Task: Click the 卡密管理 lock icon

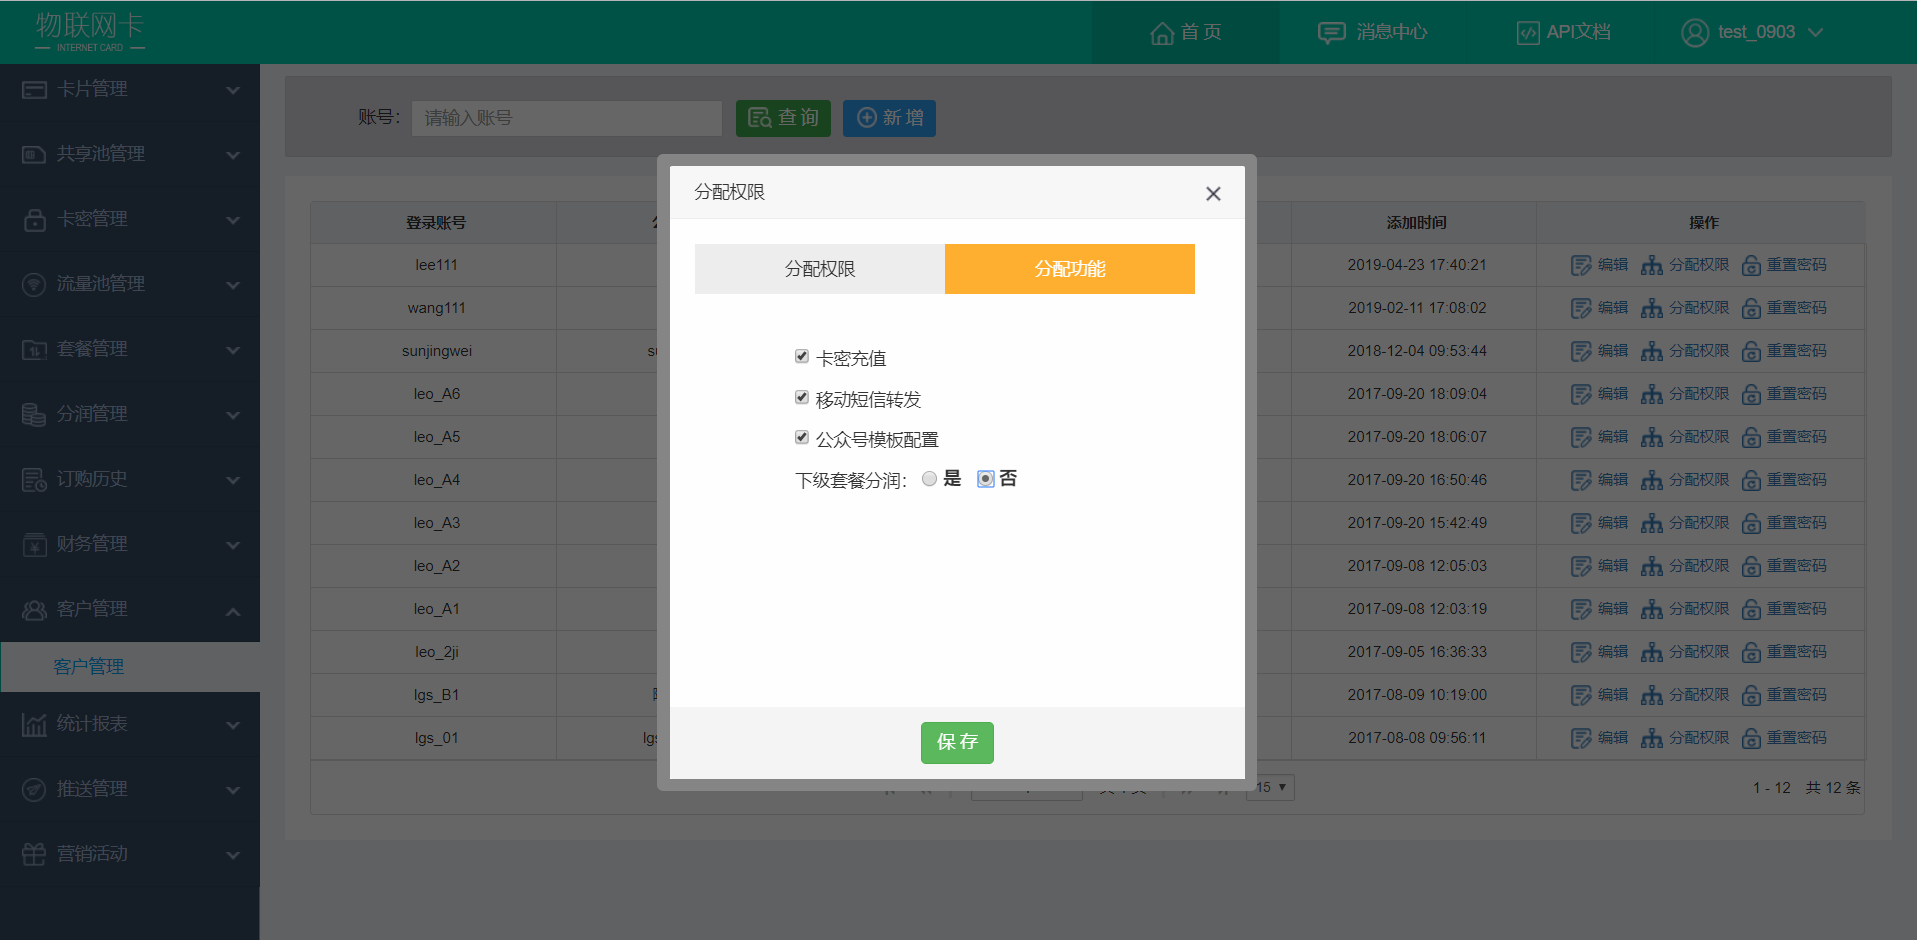Action: (34, 220)
